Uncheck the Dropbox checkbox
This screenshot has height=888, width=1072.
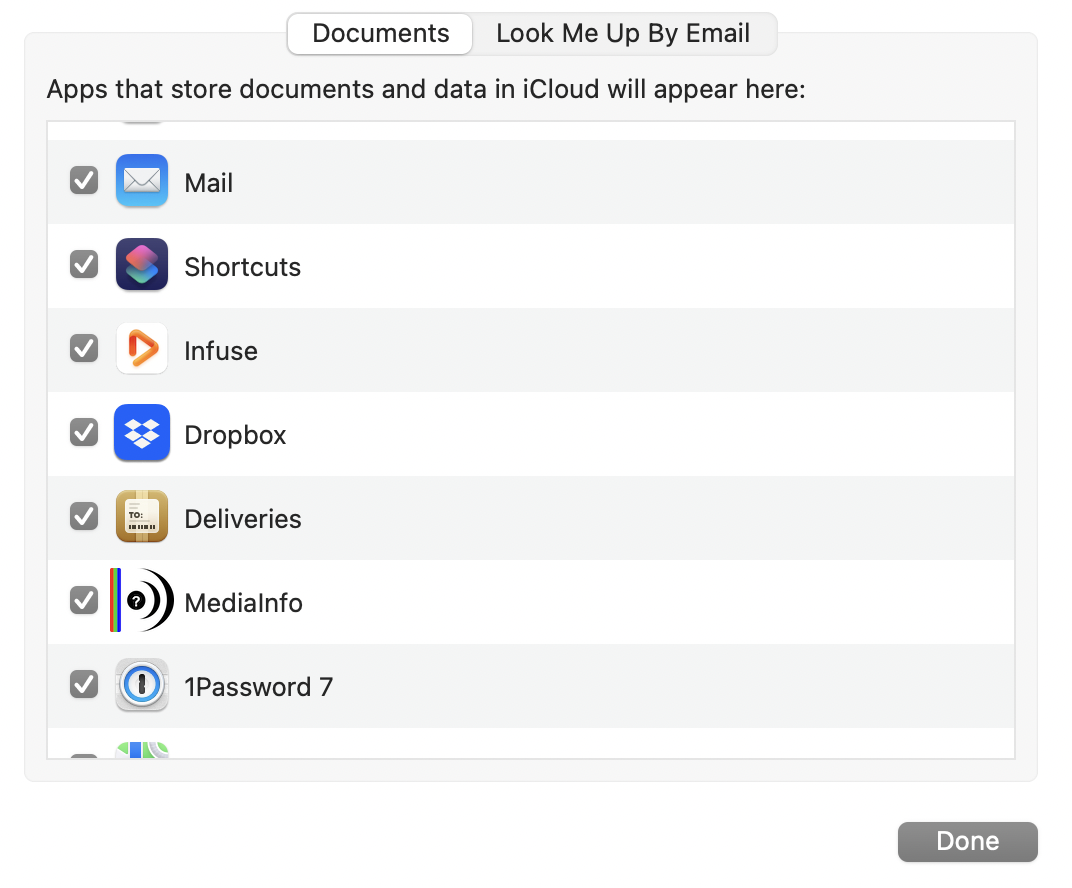coord(84,433)
